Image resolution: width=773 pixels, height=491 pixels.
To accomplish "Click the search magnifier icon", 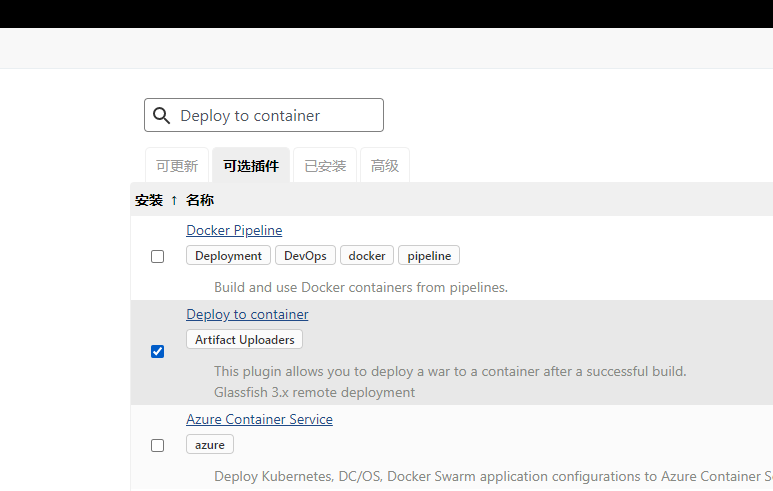I will click(x=161, y=116).
